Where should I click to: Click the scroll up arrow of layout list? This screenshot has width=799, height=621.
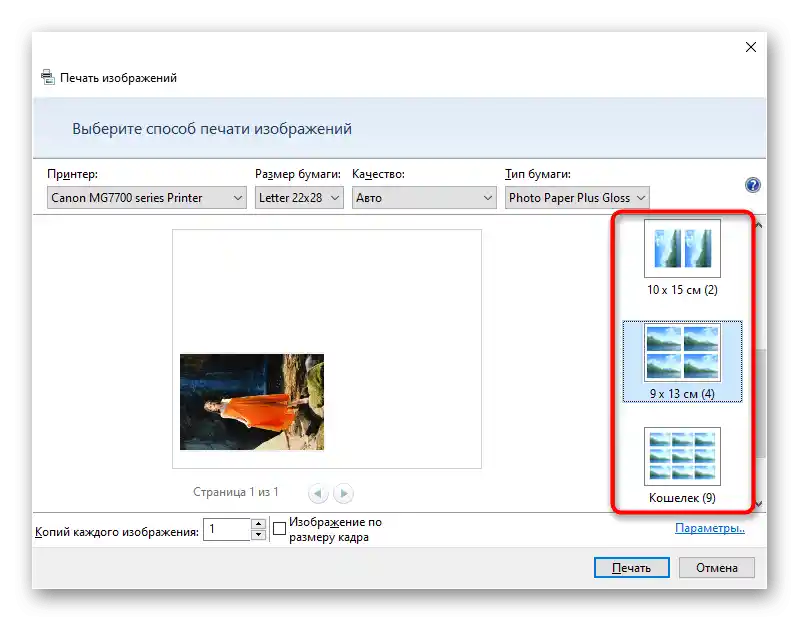click(759, 225)
